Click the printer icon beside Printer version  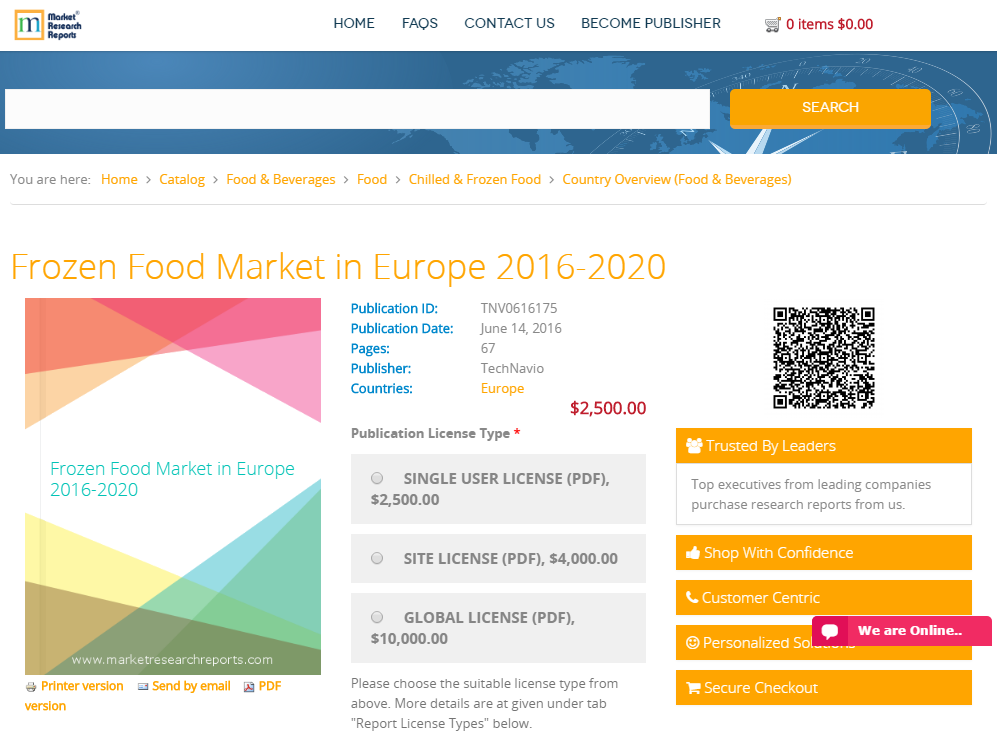tap(31, 687)
